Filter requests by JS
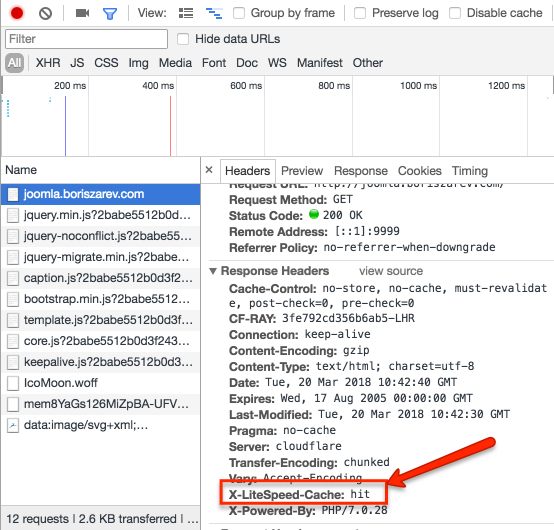 point(77,63)
